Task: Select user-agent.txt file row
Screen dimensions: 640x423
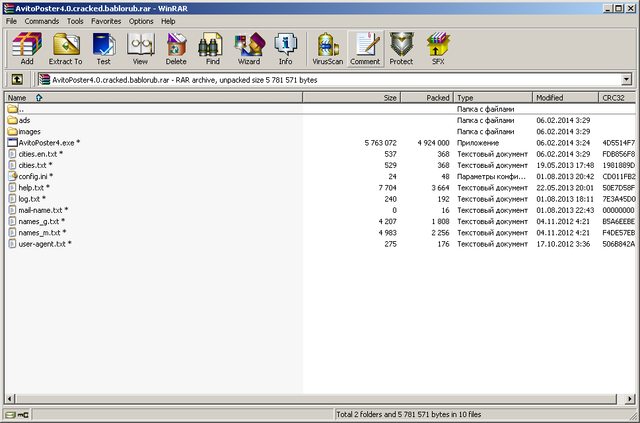Action: point(320,244)
